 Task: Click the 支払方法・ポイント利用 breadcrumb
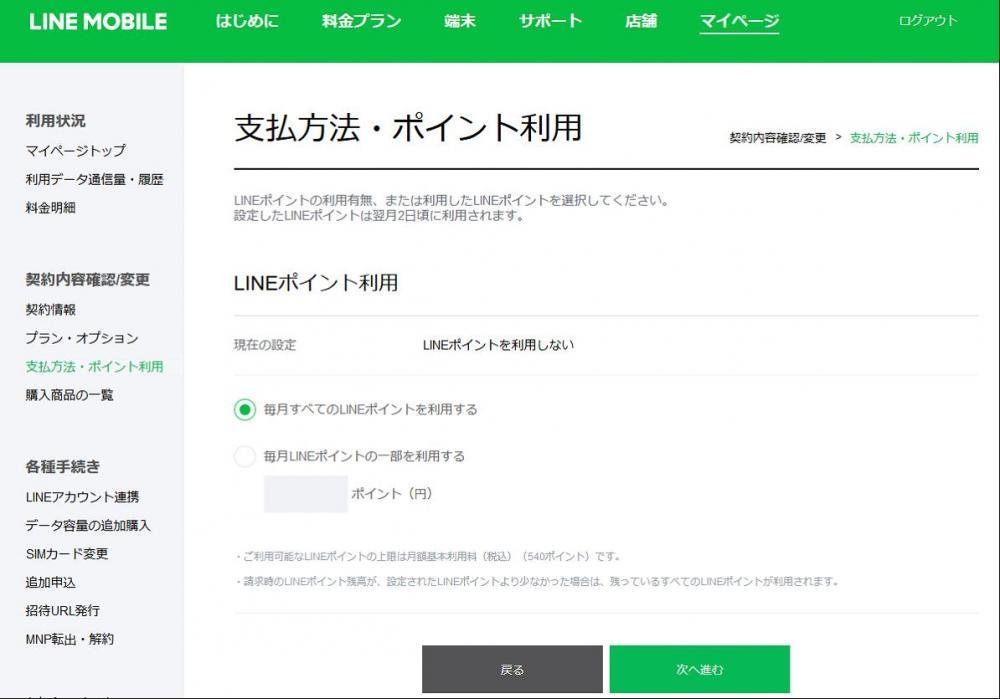click(x=914, y=138)
